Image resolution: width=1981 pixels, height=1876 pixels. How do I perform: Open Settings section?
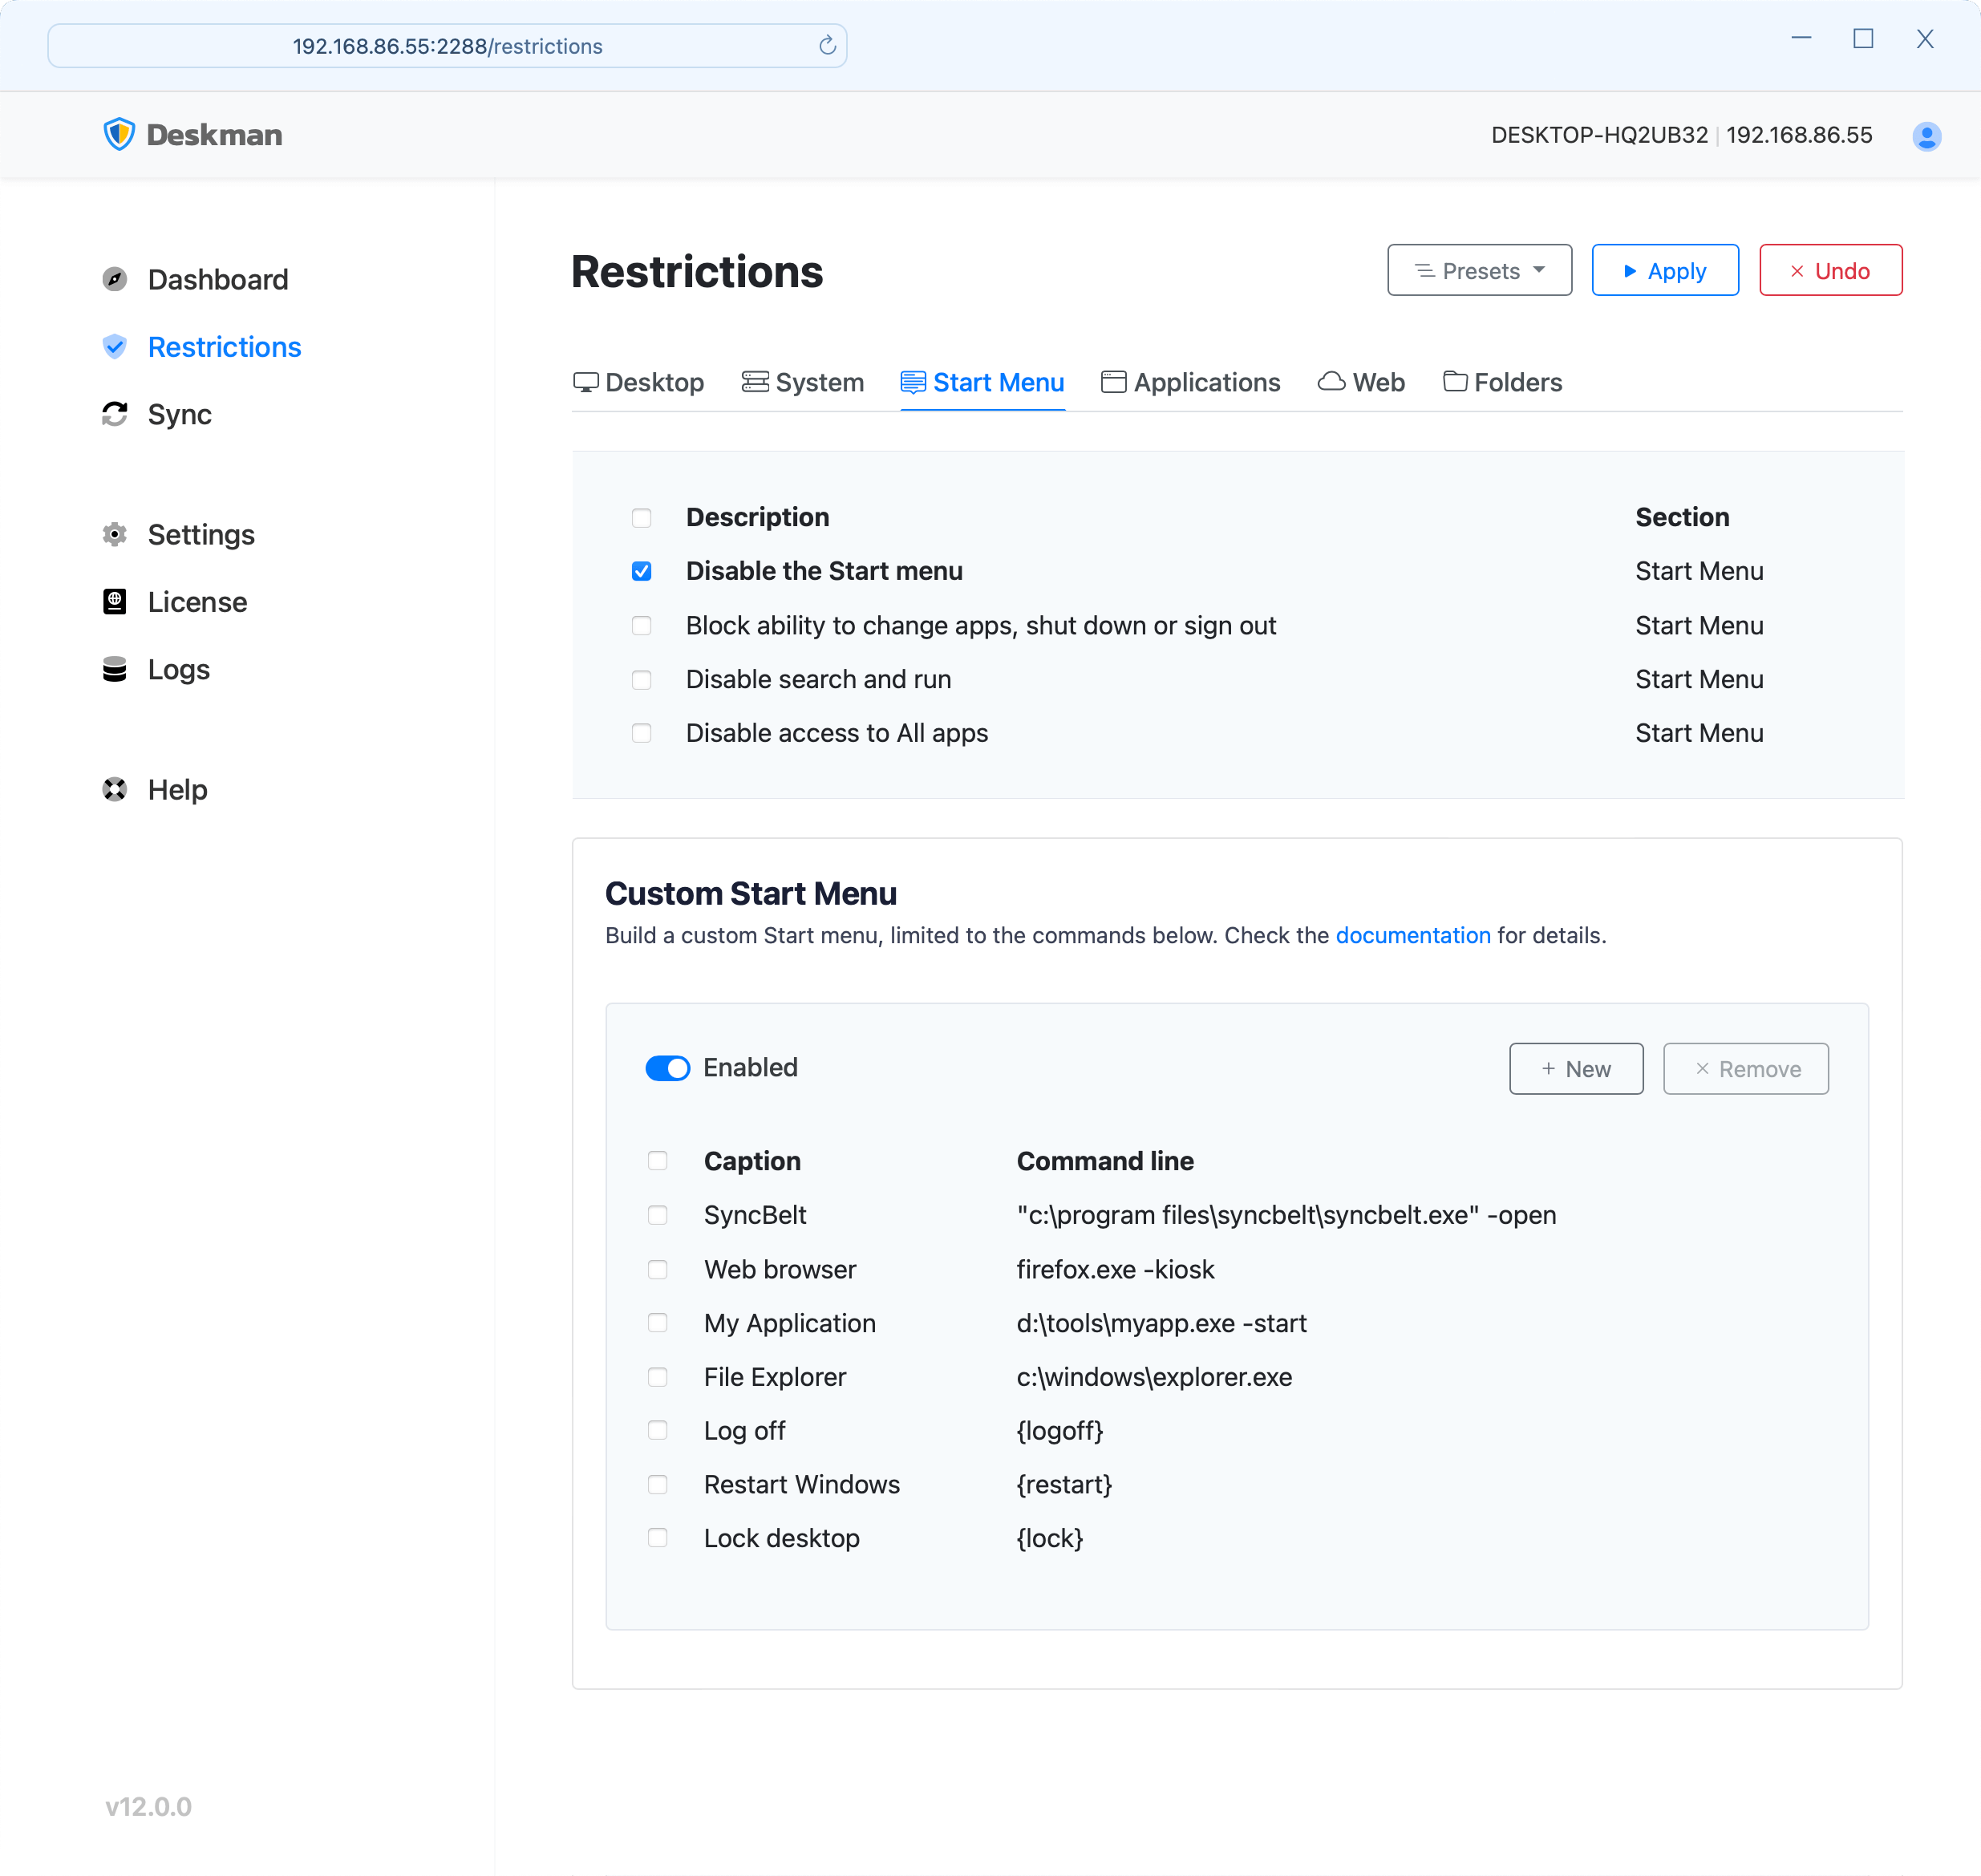click(x=201, y=534)
